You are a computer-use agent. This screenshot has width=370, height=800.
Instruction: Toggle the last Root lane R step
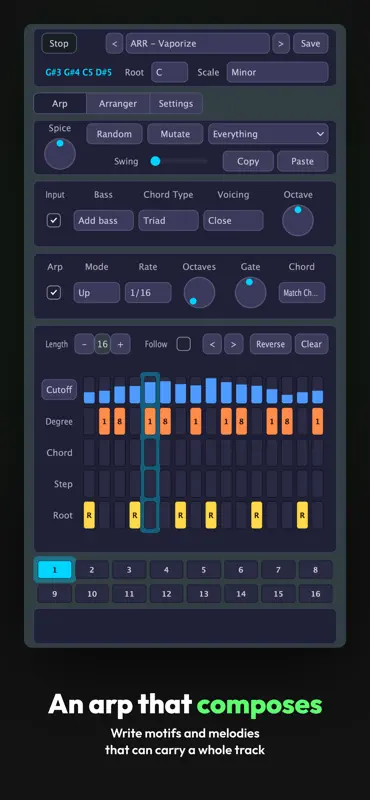pos(302,515)
